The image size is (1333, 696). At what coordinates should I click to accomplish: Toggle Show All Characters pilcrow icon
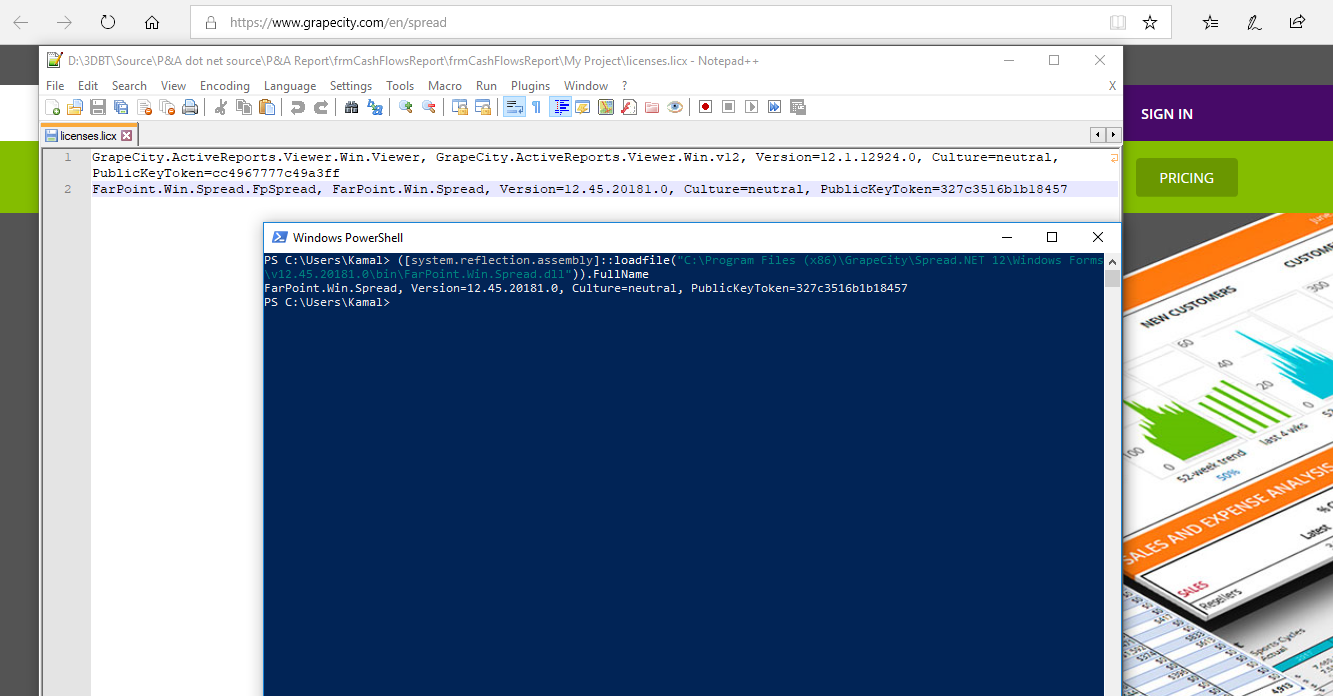pyautogui.click(x=536, y=107)
